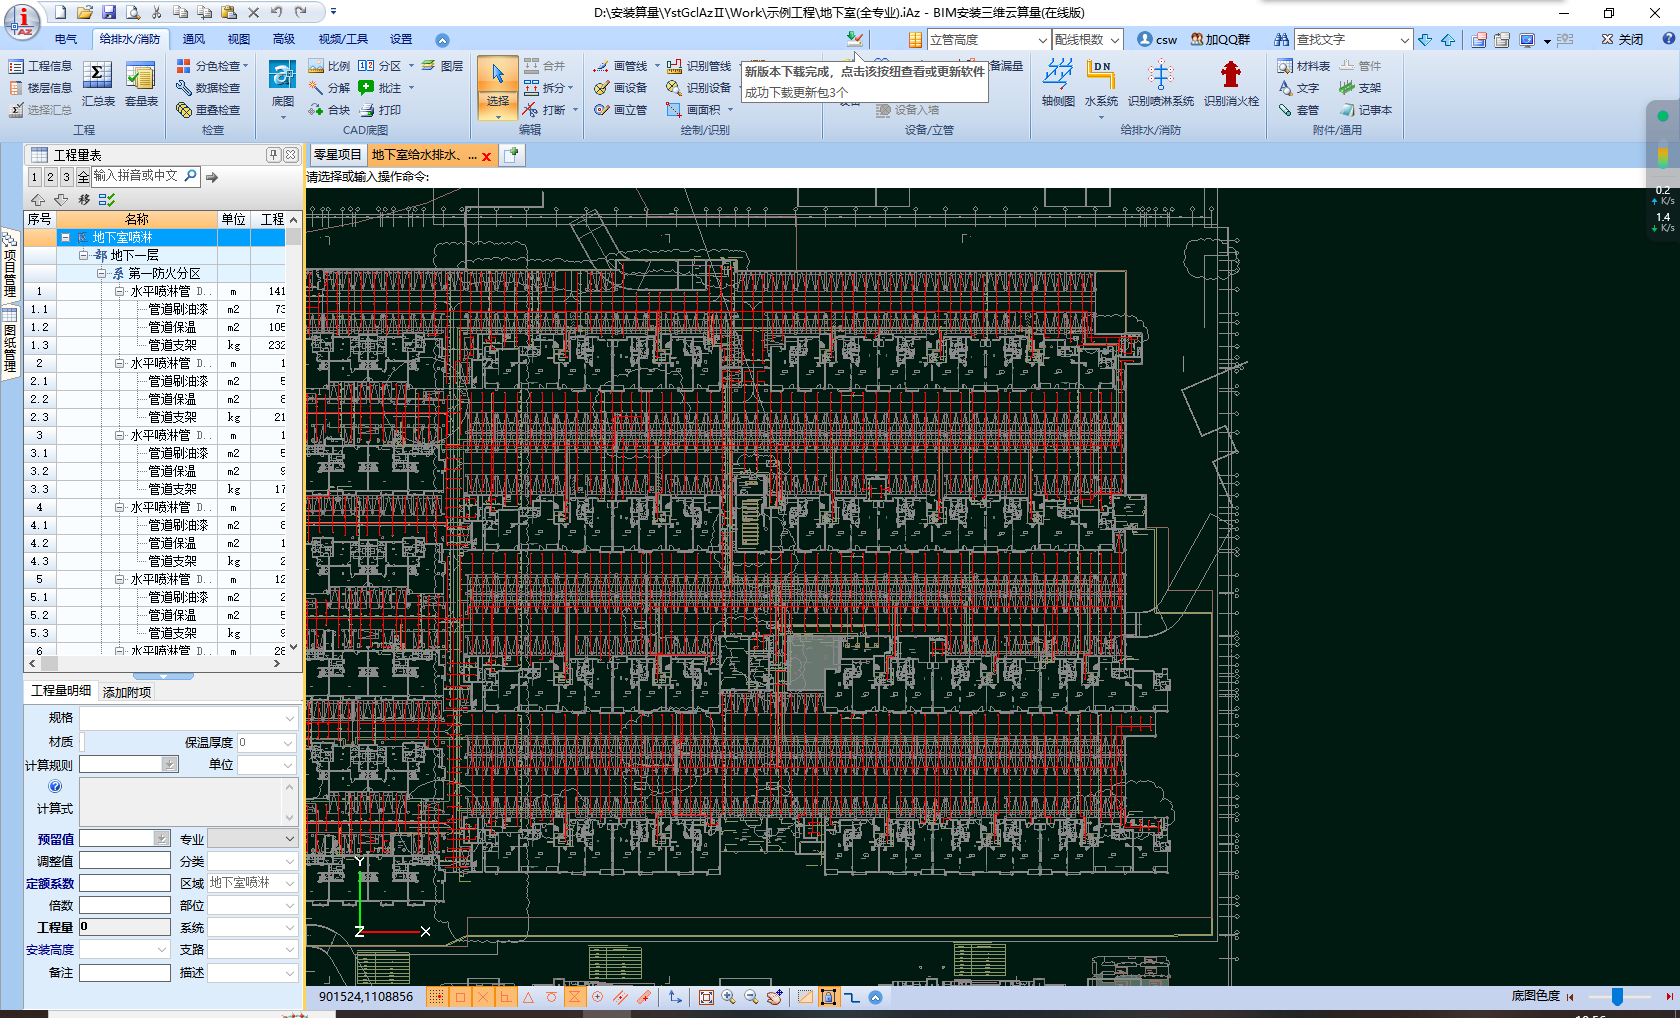Open the 视频/工具 ribbon tab
This screenshot has height=1018, width=1680.
point(343,39)
